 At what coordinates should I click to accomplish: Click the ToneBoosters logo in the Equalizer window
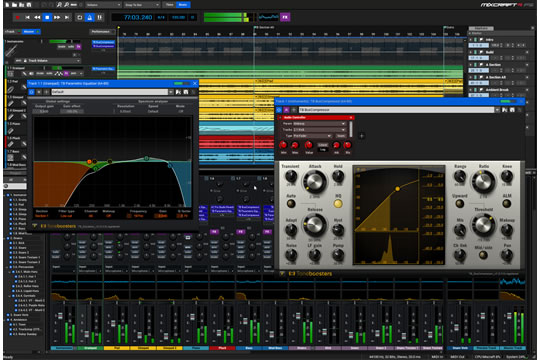[x=59, y=226]
